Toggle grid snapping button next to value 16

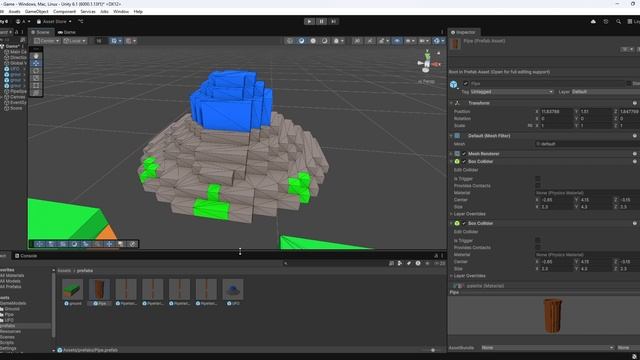tap(116, 41)
